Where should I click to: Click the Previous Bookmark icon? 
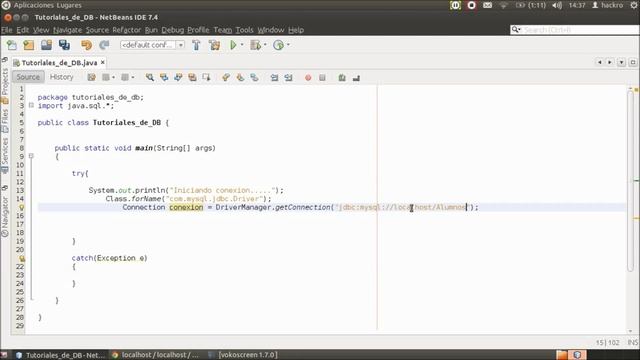click(x=226, y=78)
